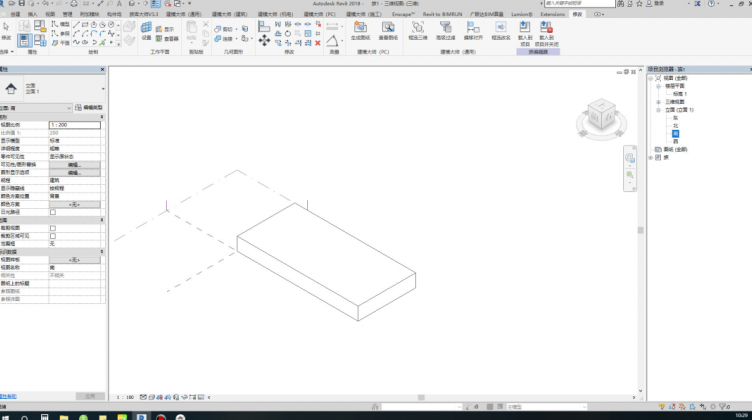The width and height of the screenshot is (752, 420).
Task: Select the Rotate tool icon
Action: point(288,34)
